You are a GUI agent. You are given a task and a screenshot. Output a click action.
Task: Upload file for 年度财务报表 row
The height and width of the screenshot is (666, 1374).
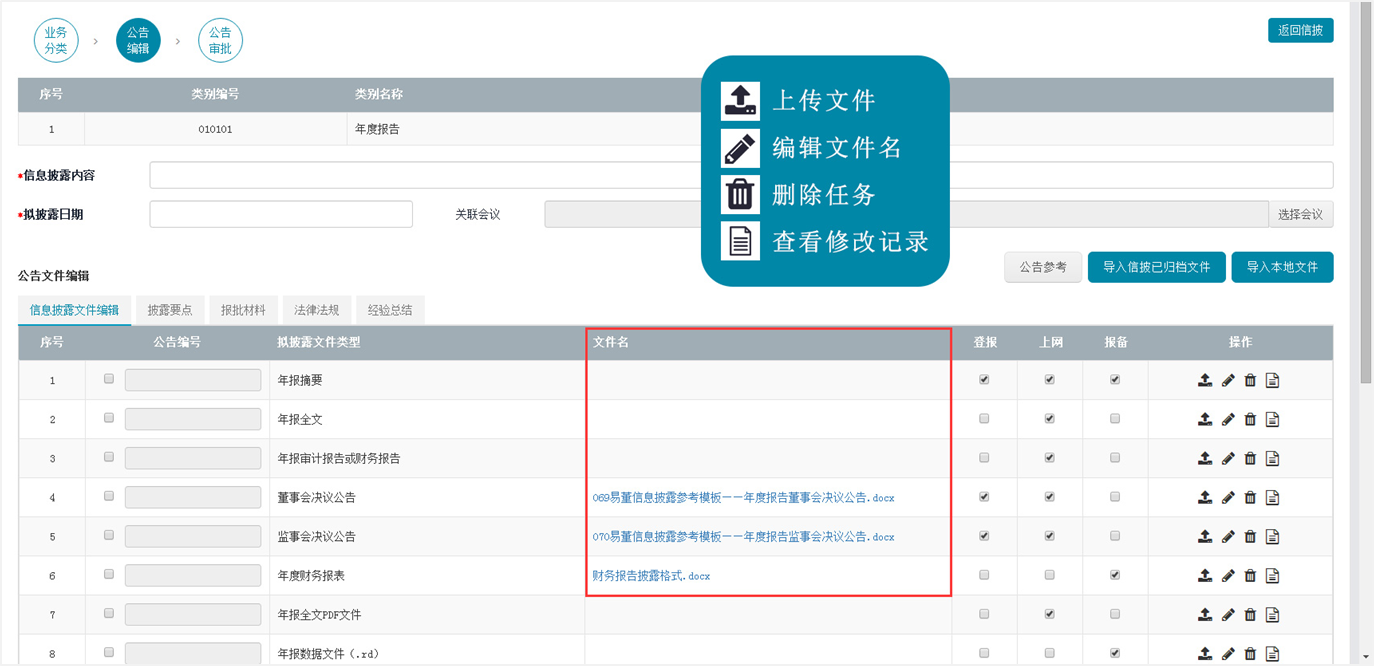tap(1205, 575)
